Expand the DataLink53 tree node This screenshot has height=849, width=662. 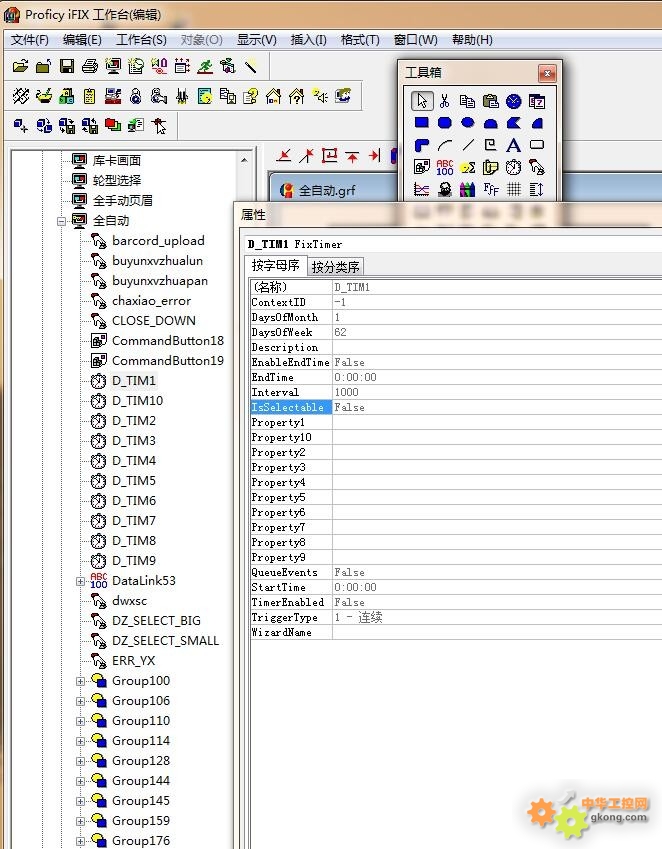coord(81,580)
